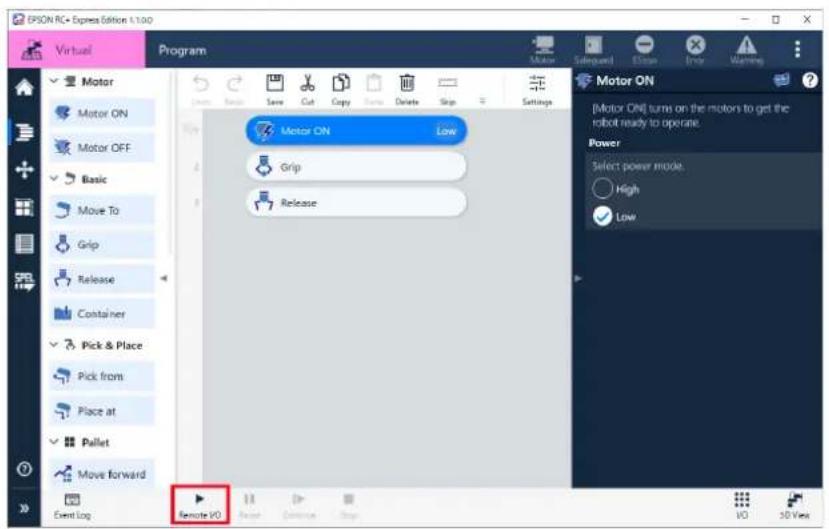
Task: Open the 3D View icon
Action: pos(794,506)
